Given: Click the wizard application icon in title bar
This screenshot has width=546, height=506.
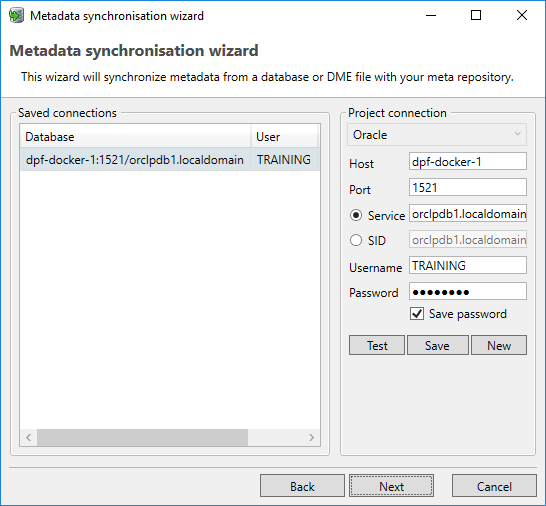Looking at the screenshot, I should click(x=16, y=16).
